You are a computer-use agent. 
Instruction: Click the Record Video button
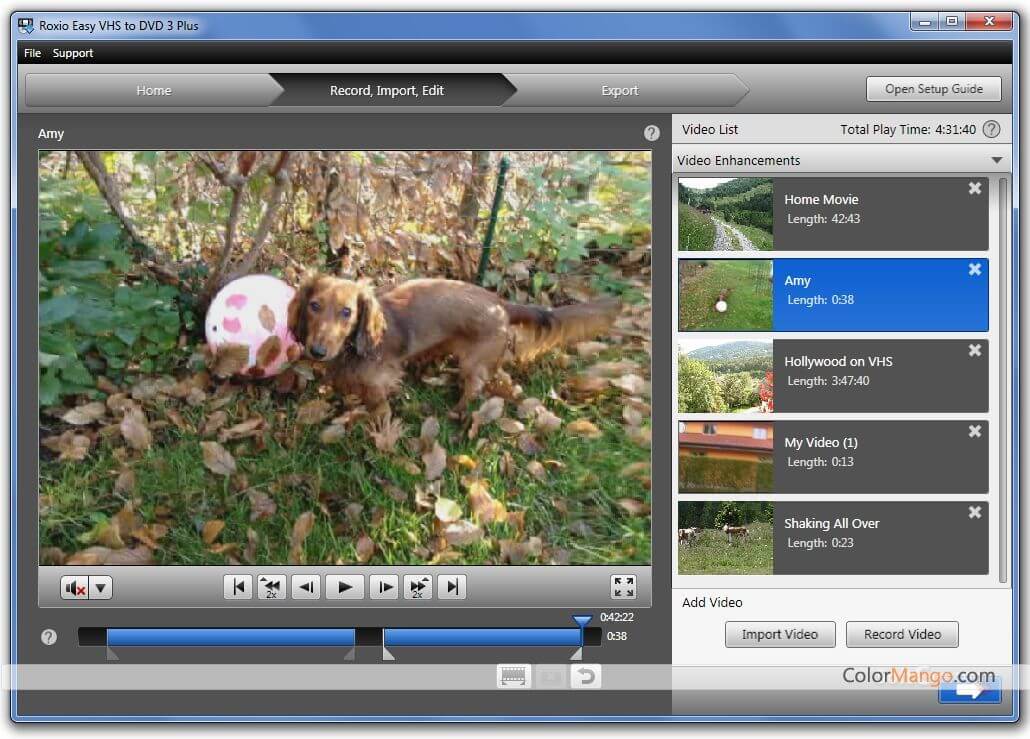click(x=902, y=634)
